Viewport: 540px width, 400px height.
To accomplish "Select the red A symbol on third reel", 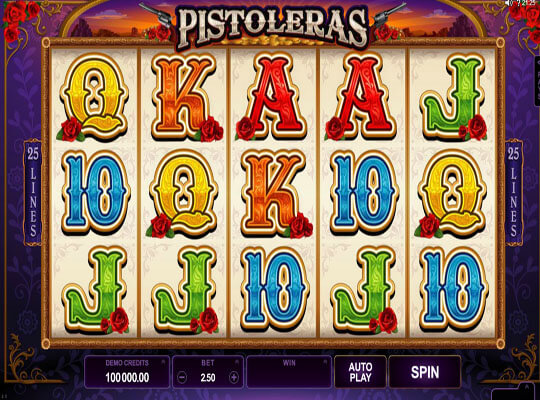I will tap(271, 96).
